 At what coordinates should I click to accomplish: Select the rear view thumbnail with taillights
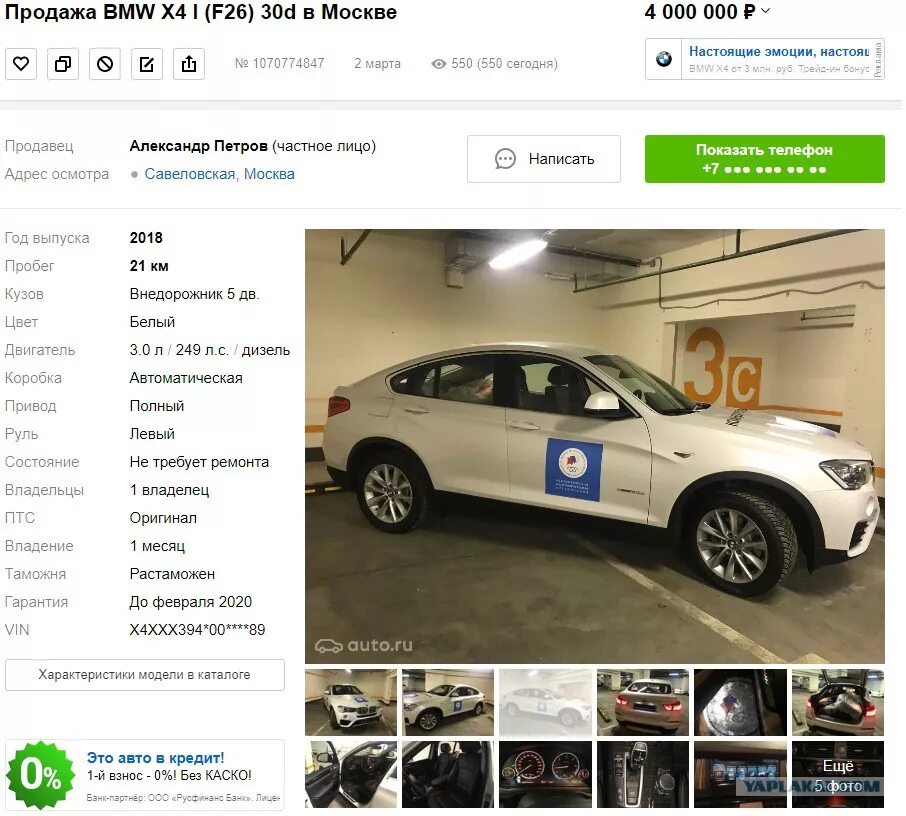tap(643, 702)
